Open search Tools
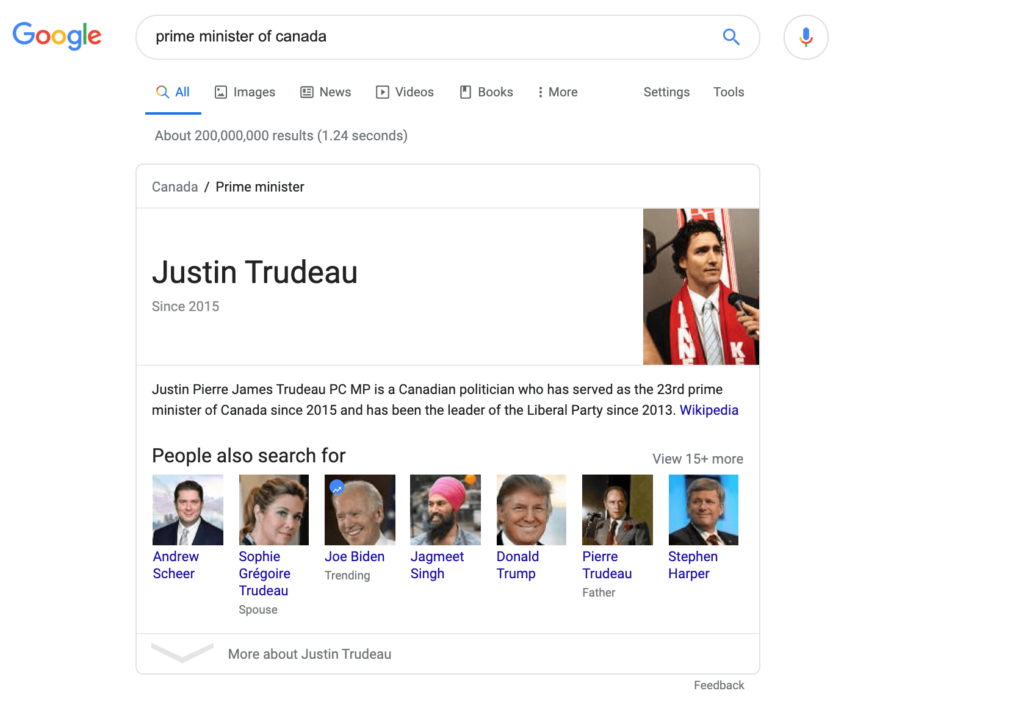 click(728, 91)
